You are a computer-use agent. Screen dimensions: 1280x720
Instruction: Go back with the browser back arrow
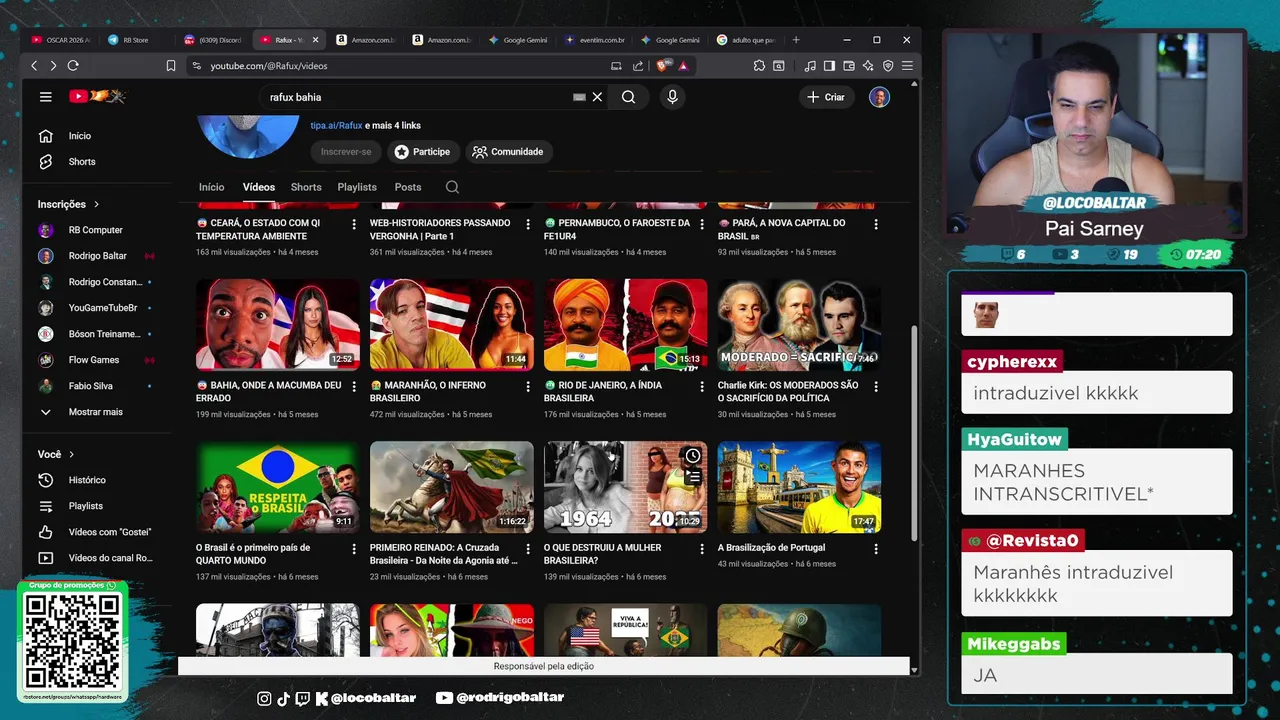tap(34, 66)
